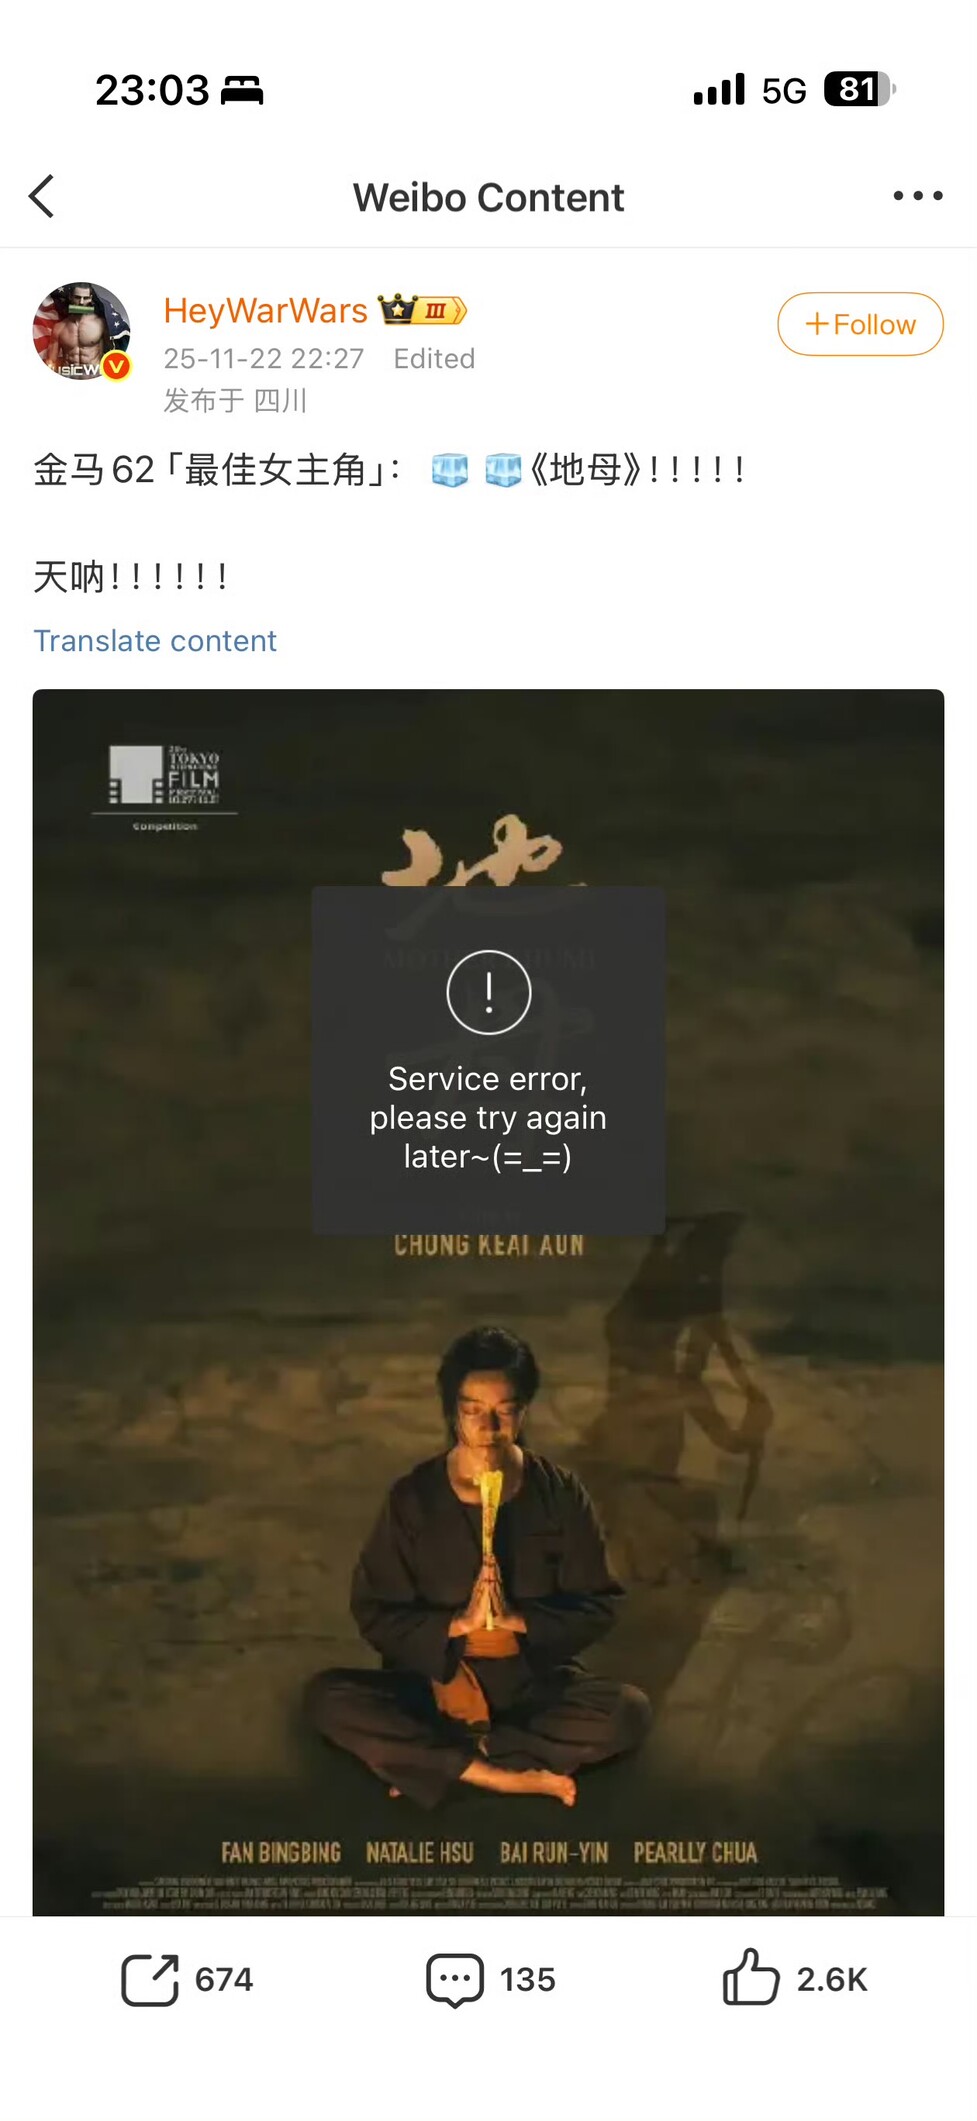Image resolution: width=977 pixels, height=2121 pixels.
Task: Tap the 135 comments count
Action: coord(528,1980)
